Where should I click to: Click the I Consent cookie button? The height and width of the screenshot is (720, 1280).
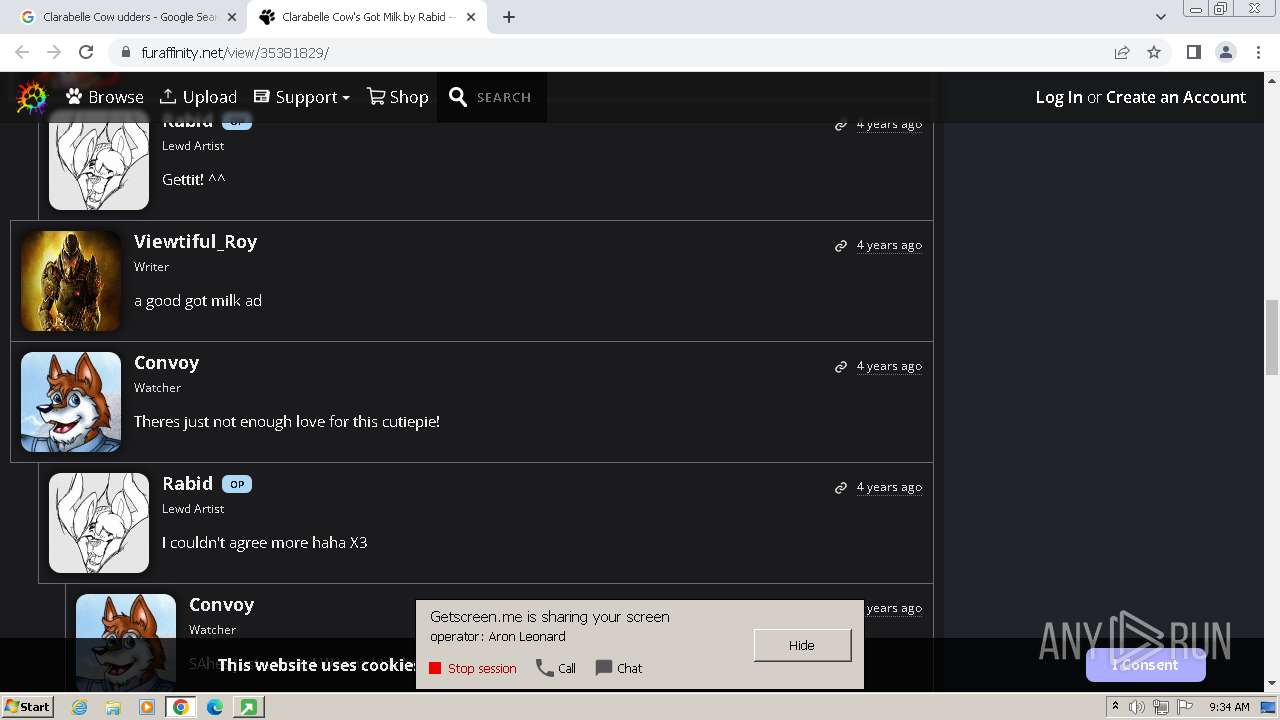[1145, 665]
